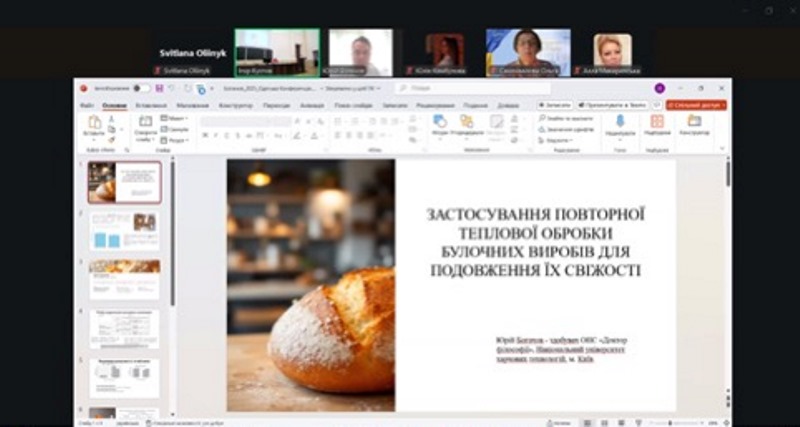Click the Present in Teams button
800x427 pixels.
point(612,104)
